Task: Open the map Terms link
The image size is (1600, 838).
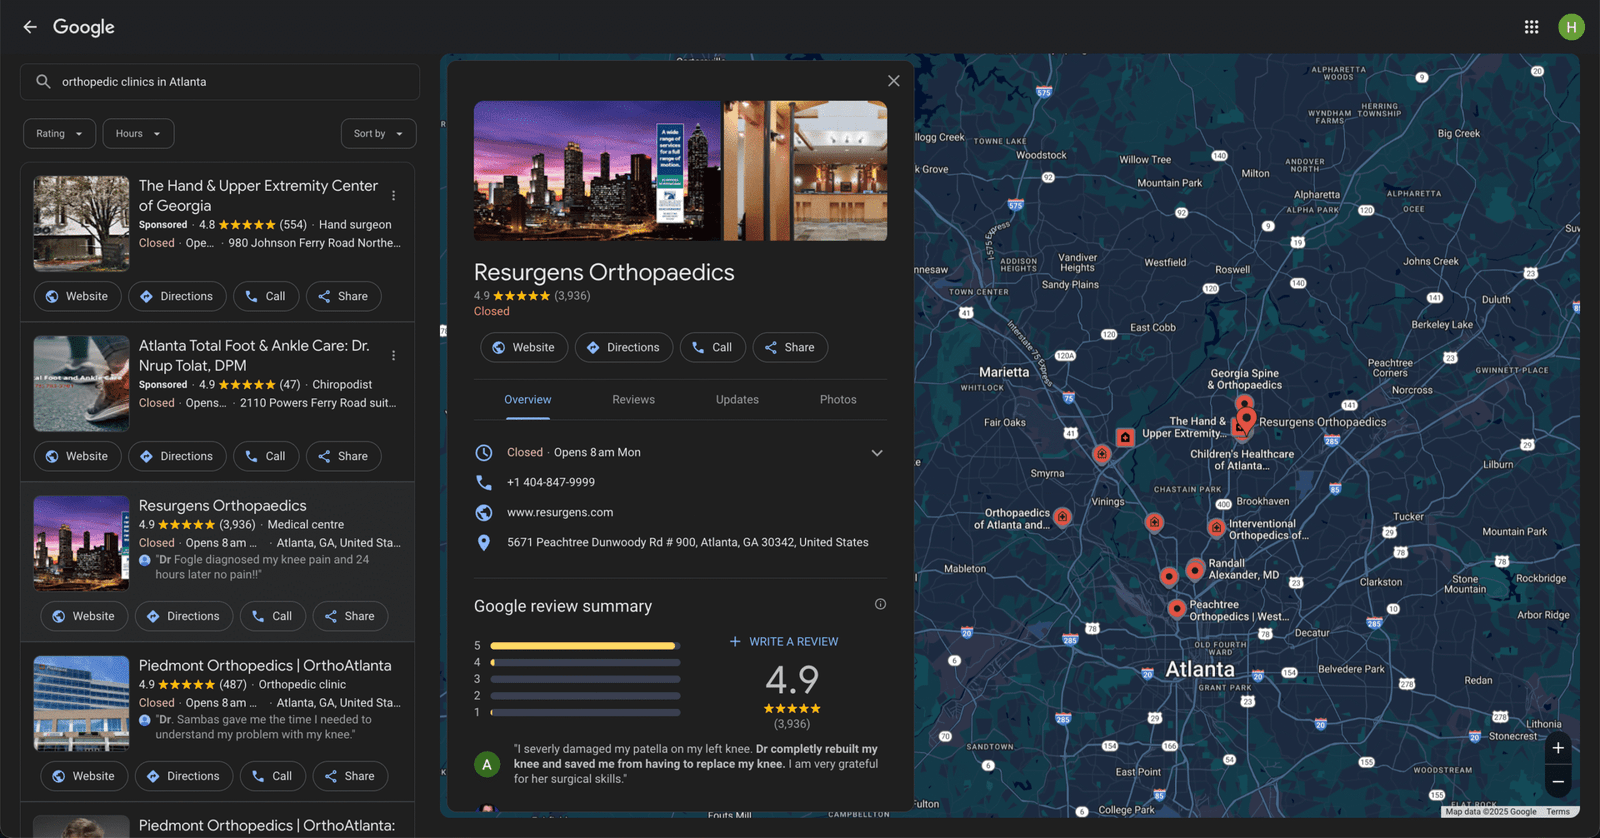Action: point(1558,812)
